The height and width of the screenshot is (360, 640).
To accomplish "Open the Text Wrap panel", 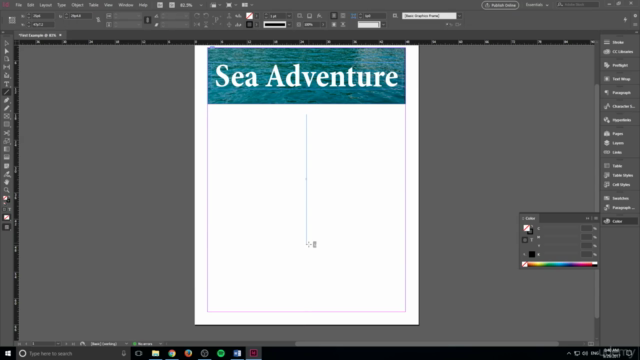I will [x=619, y=79].
